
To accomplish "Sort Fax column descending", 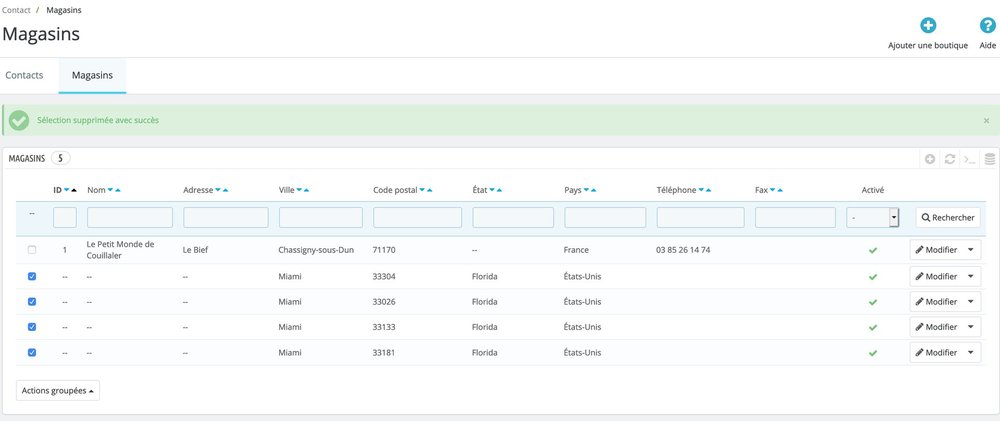I will pyautogui.click(x=772, y=190).
